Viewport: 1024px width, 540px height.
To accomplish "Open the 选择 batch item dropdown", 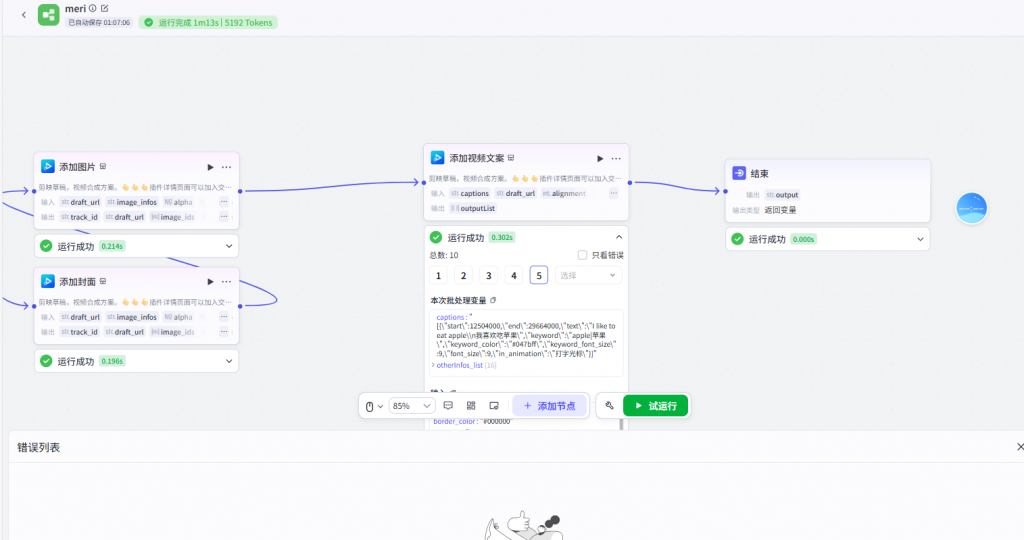I will (x=588, y=275).
